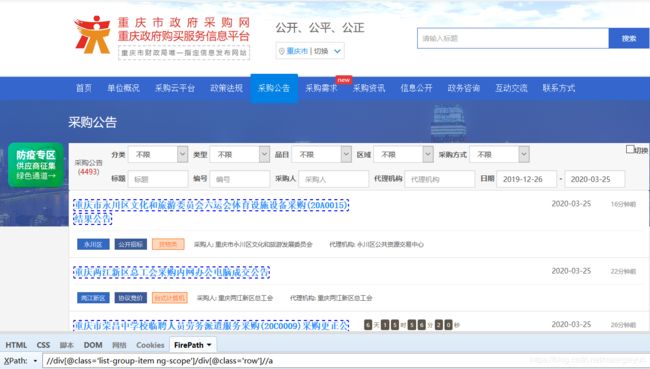Image resolution: width=650 pixels, height=369 pixels.
Task: Open the 采购需求 nav item
Action: point(321,88)
